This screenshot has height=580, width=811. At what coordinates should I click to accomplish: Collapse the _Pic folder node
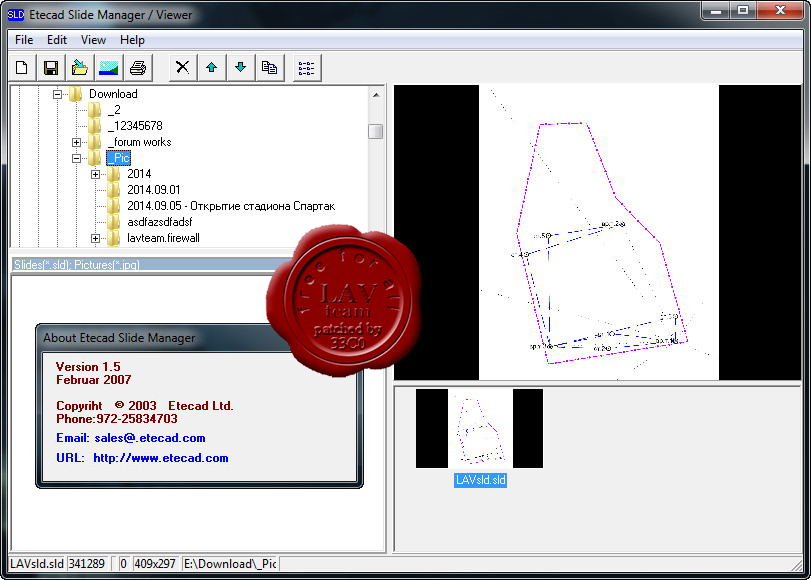77,158
